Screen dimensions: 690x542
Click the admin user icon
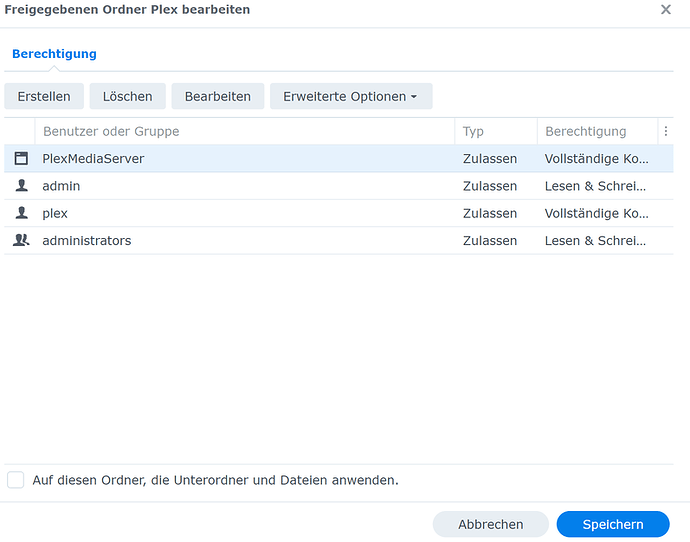point(21,186)
